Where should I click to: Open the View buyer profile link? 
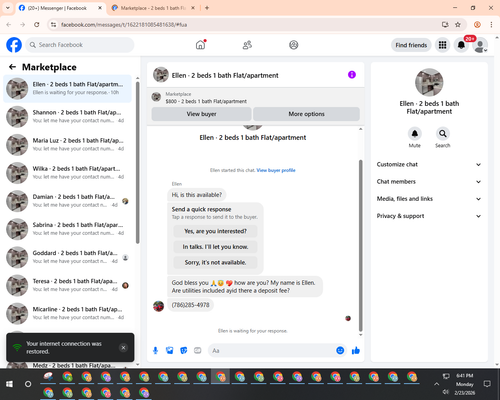point(276,170)
